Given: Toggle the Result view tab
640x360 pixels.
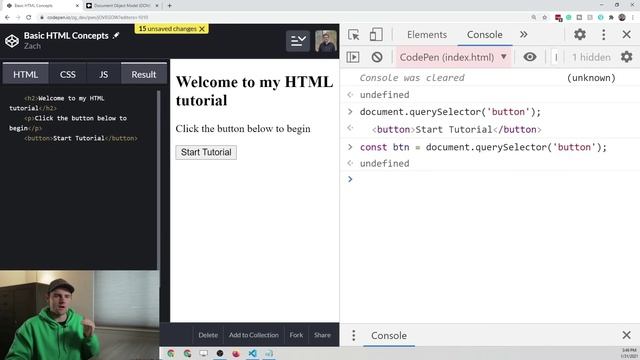Looking at the screenshot, I should (x=144, y=74).
